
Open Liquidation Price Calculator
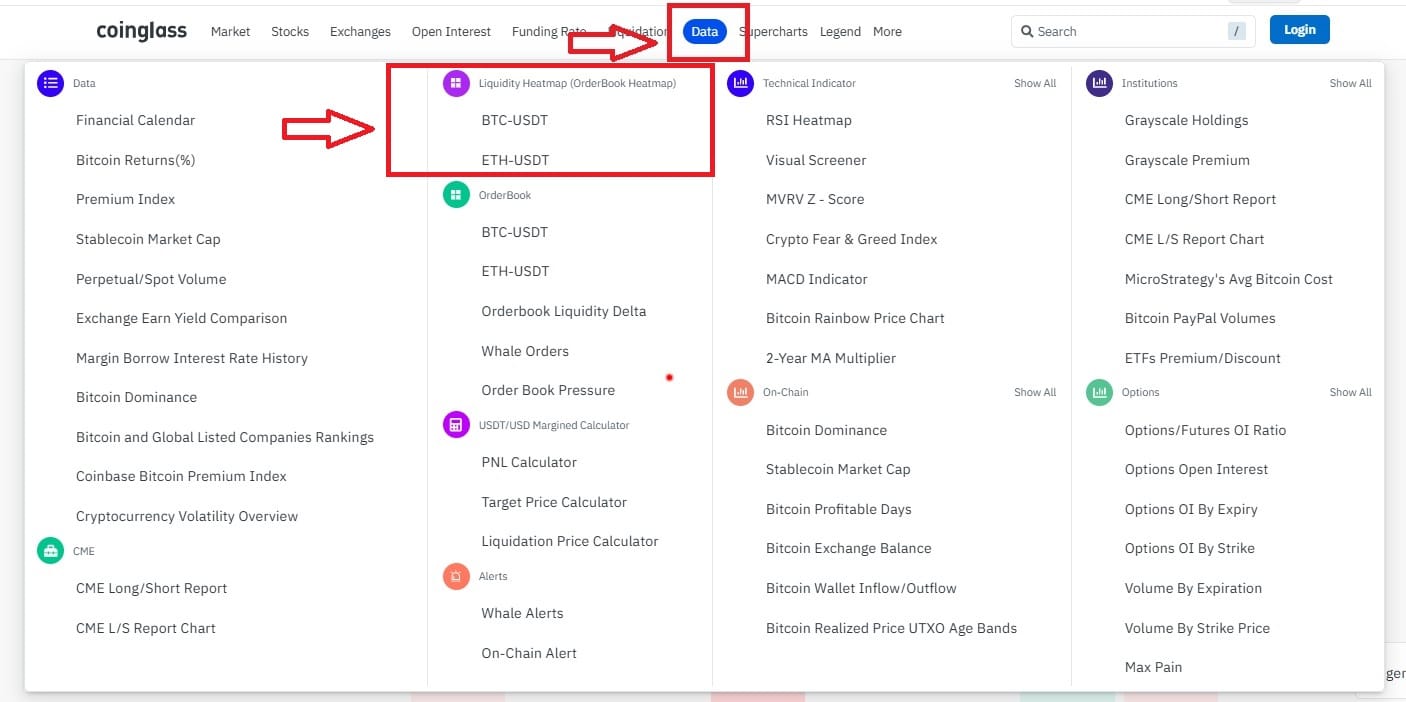[x=570, y=541]
